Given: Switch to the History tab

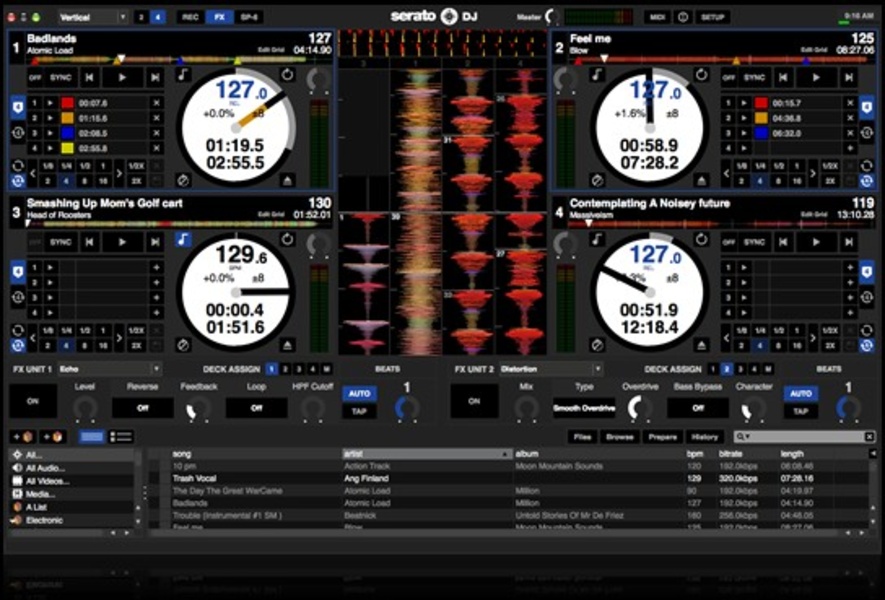Looking at the screenshot, I should pos(705,437).
